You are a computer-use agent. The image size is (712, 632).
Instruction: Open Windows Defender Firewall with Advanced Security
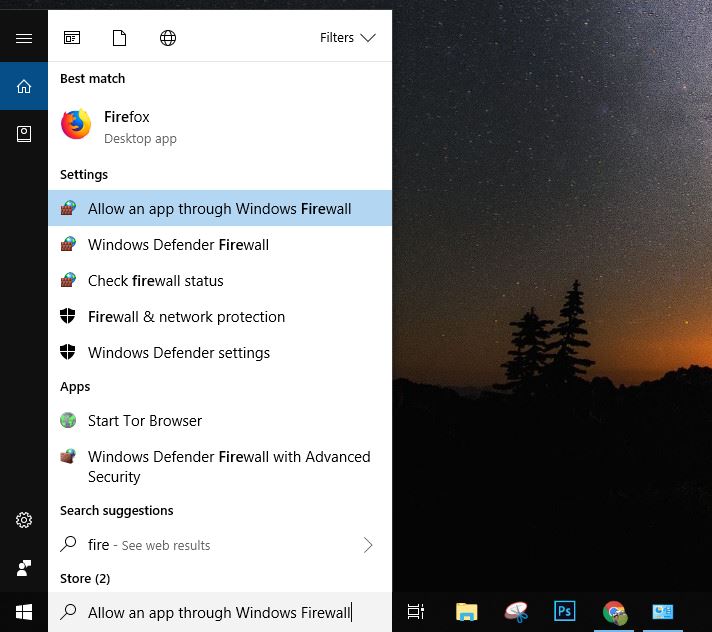pyautogui.click(x=220, y=466)
